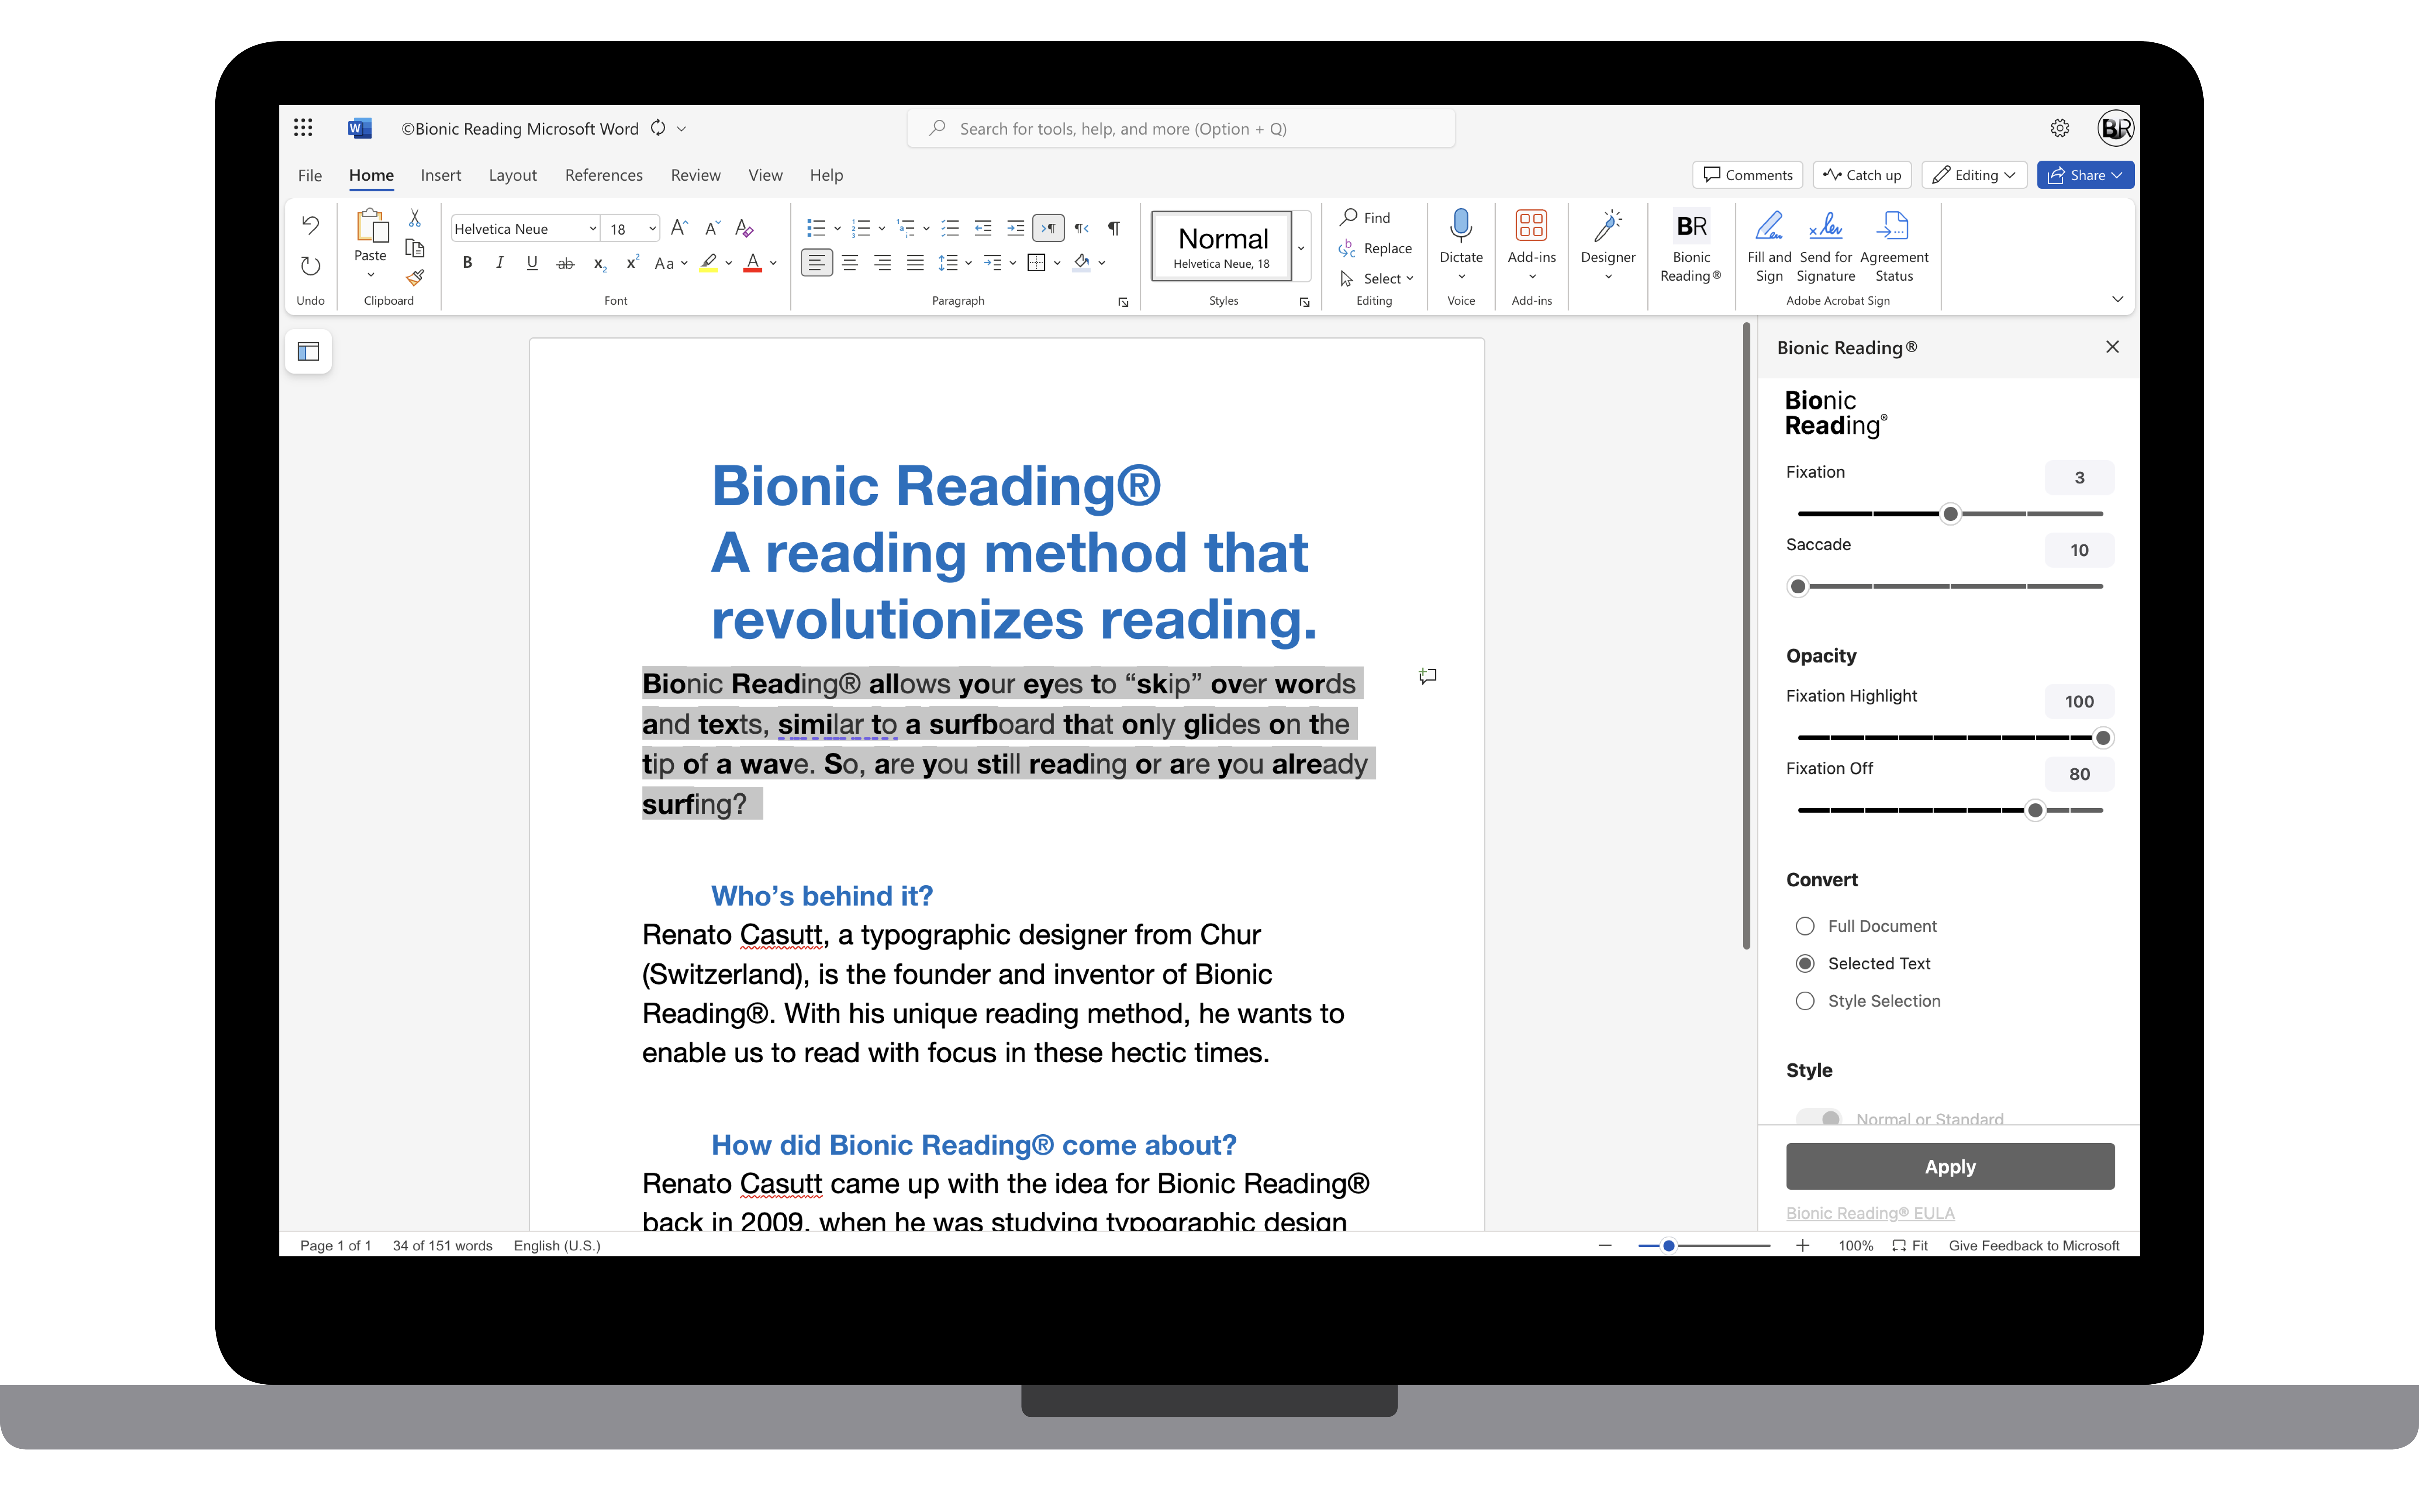The height and width of the screenshot is (1512, 2419).
Task: Justify the paragraph text
Action: (x=915, y=263)
